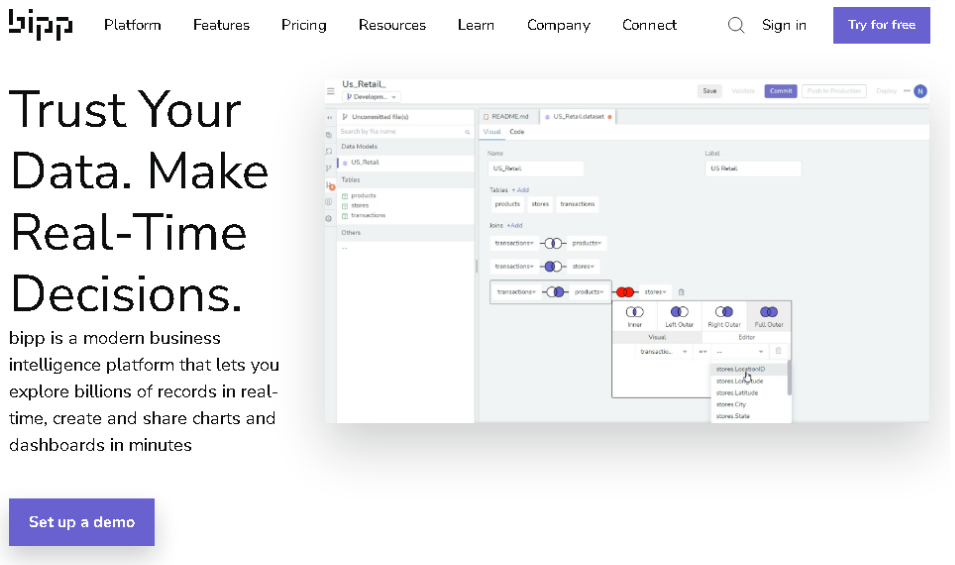Open the Learn menu
The width and height of the screenshot is (955, 565).
(x=476, y=25)
